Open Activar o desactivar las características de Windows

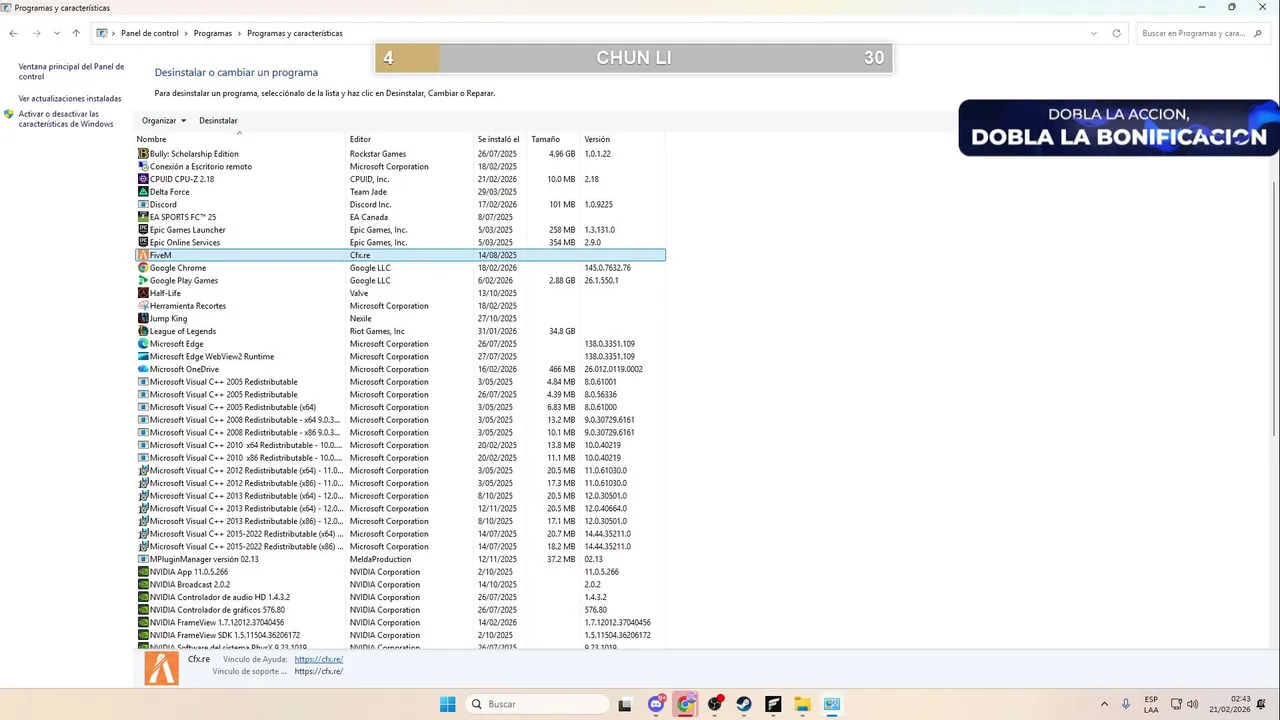66,119
